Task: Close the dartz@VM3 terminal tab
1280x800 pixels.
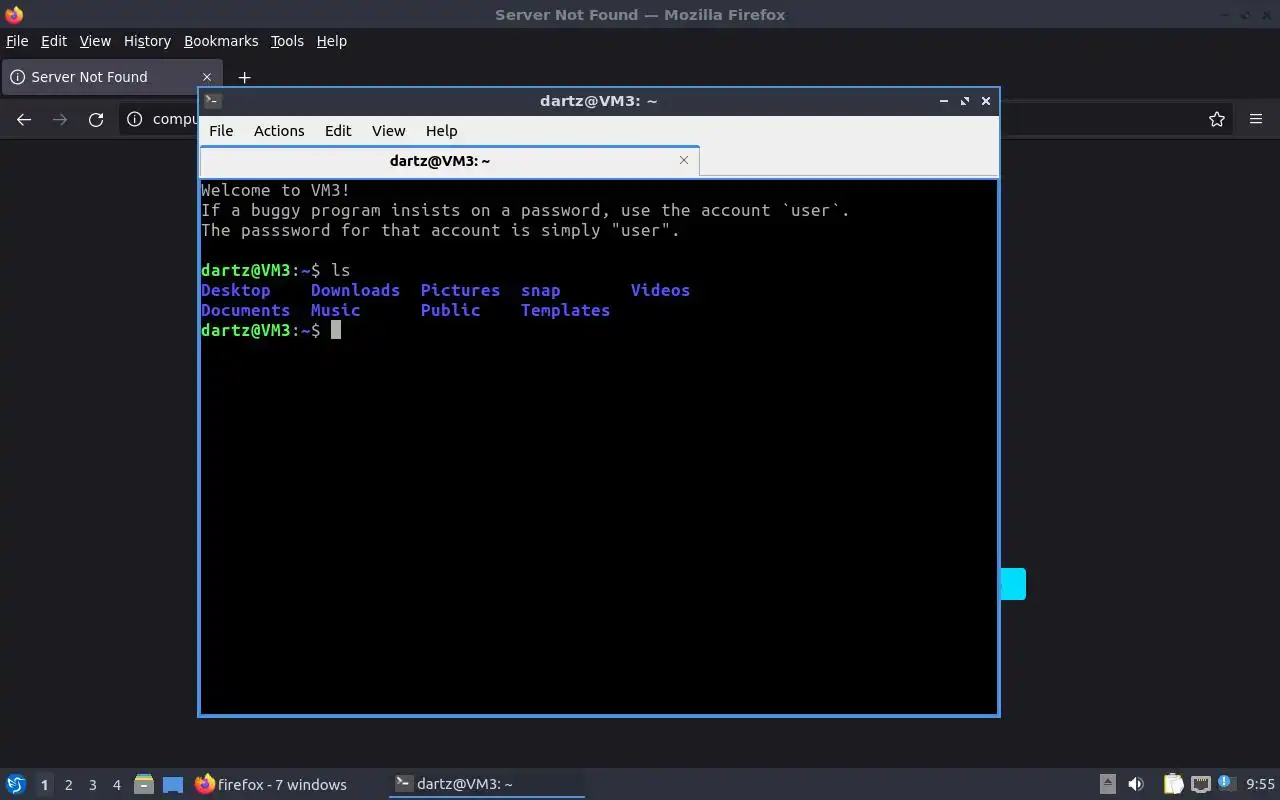Action: tap(684, 160)
